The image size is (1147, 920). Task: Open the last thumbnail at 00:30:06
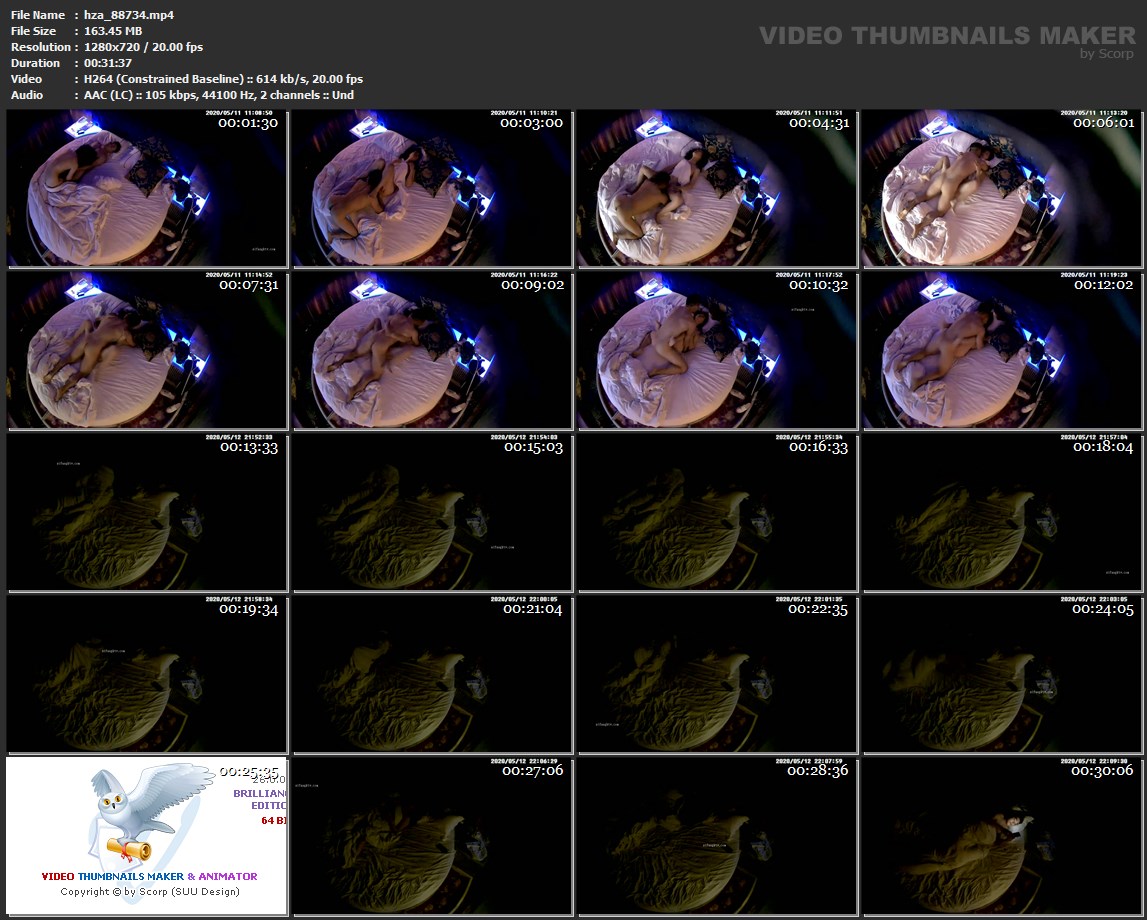[1003, 836]
